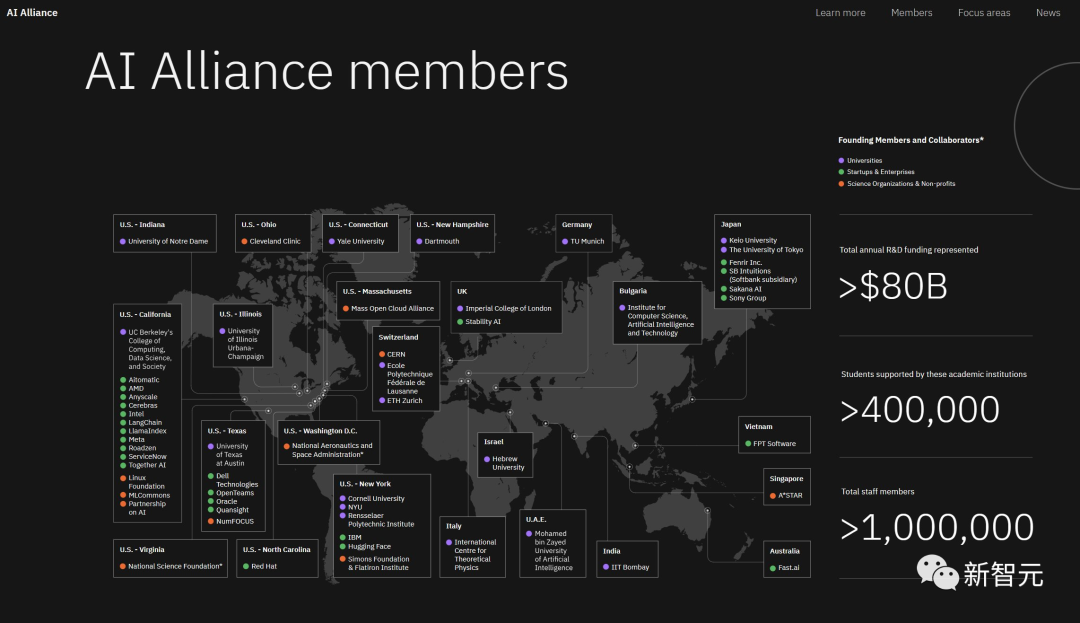Click the Italy box heading
Image resolution: width=1080 pixels, height=623 pixels.
(x=454, y=526)
